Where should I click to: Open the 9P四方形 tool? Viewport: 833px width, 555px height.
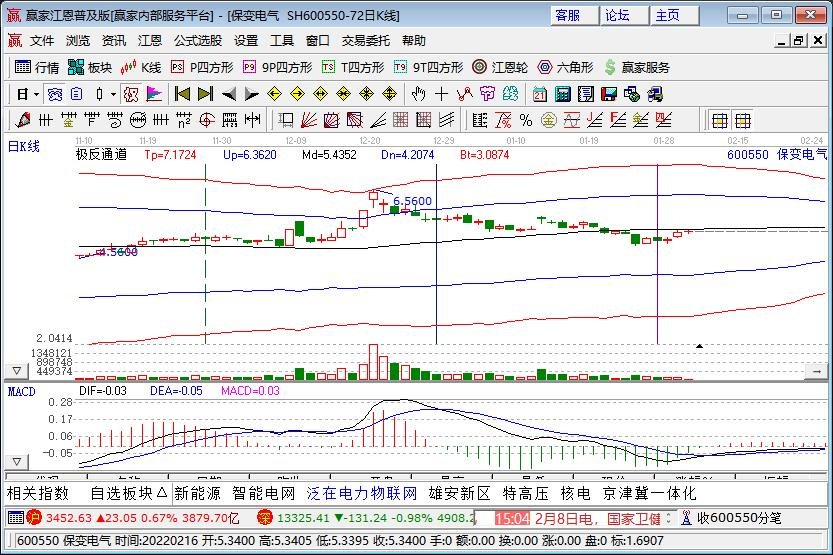[277, 67]
